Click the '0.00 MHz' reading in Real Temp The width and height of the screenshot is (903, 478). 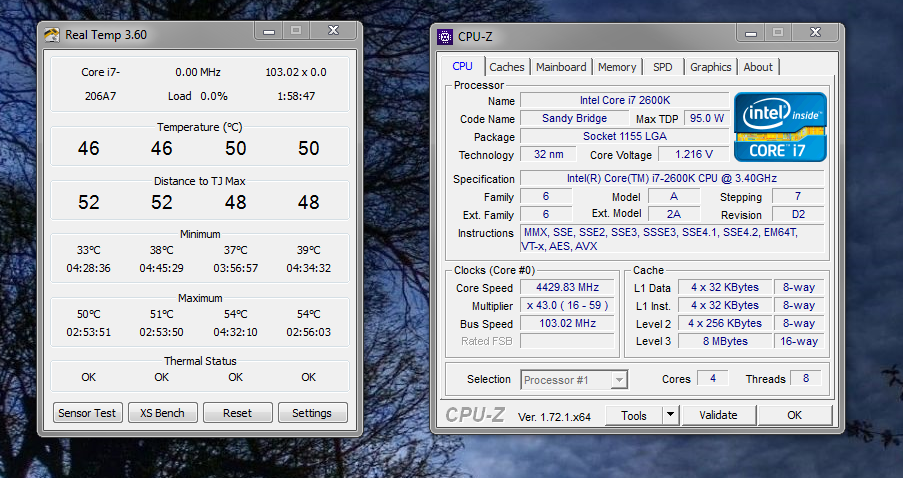tap(198, 72)
